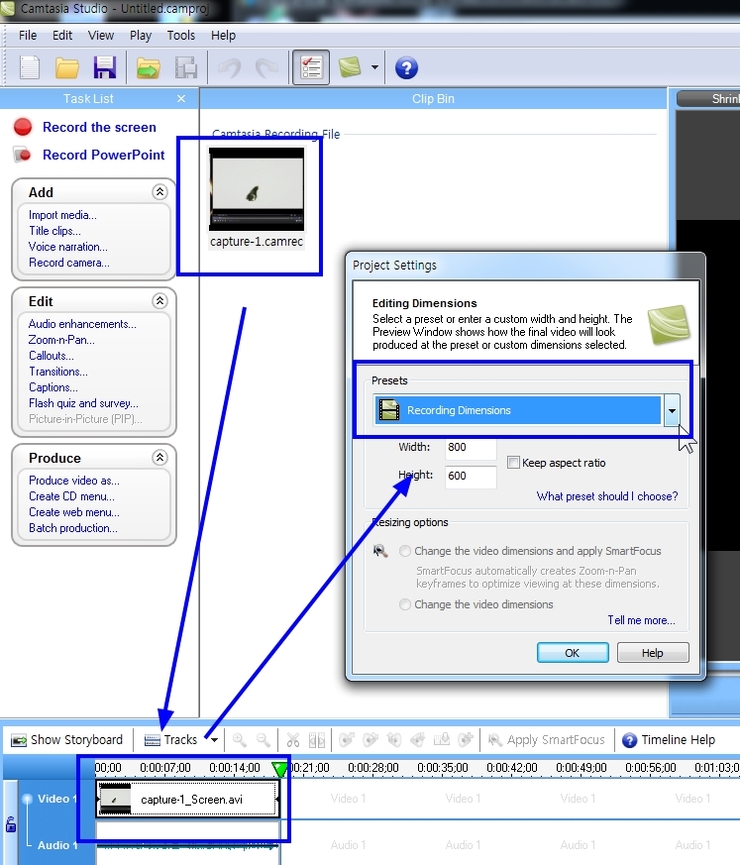Viewport: 740px width, 865px height.
Task: Click the Record PowerPoint icon
Action: coord(23,155)
